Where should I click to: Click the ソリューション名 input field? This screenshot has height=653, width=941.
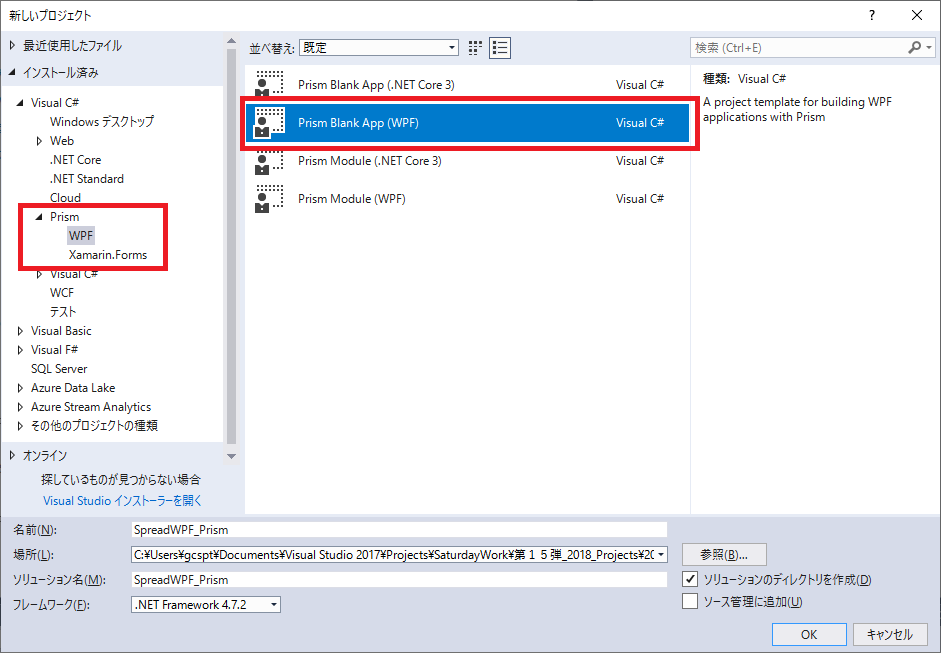click(x=399, y=579)
